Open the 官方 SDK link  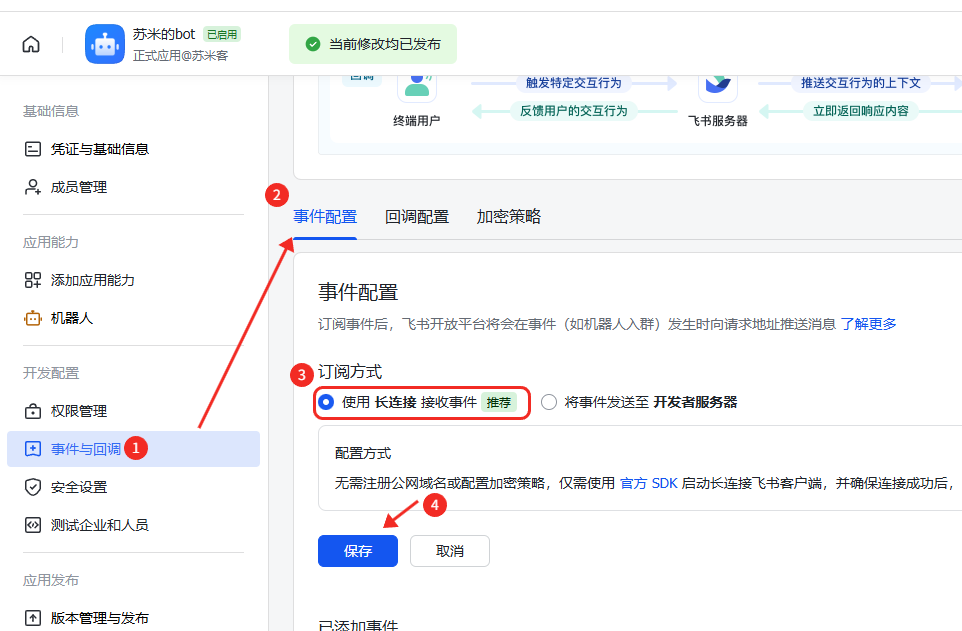tap(649, 483)
